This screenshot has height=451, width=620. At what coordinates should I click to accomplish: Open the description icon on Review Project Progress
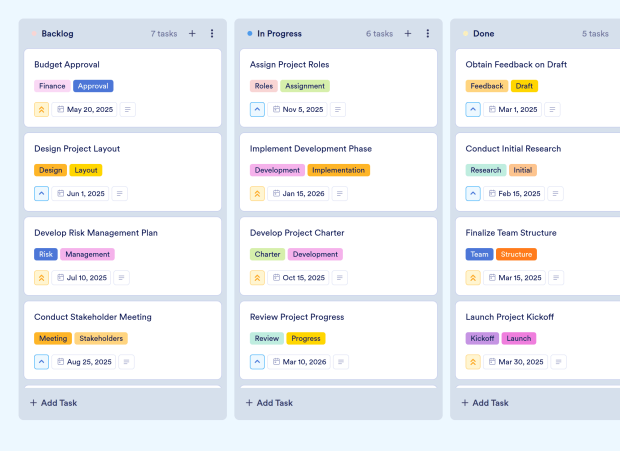point(341,362)
